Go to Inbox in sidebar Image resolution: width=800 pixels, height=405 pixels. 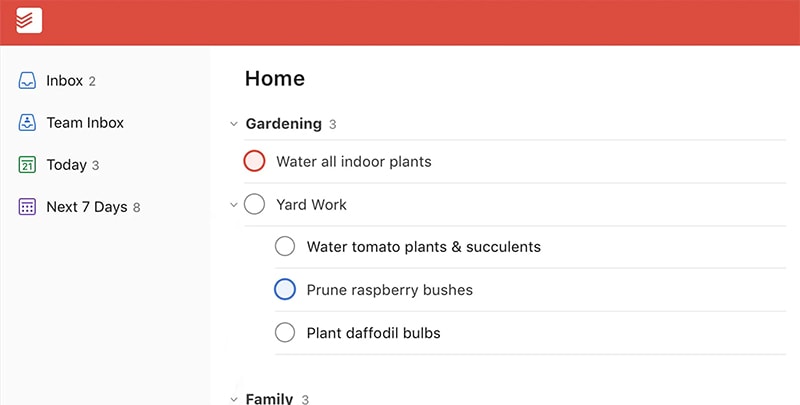(x=64, y=81)
